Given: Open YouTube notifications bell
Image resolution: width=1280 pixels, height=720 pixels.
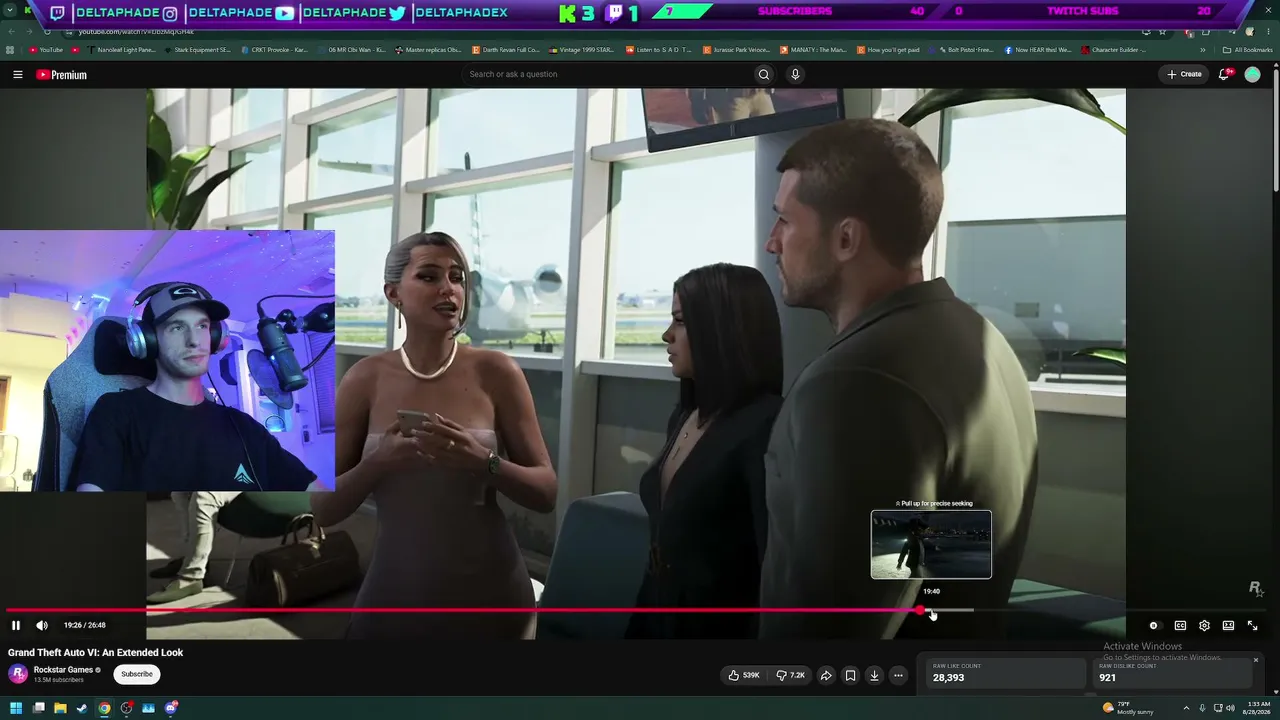Looking at the screenshot, I should (1224, 74).
